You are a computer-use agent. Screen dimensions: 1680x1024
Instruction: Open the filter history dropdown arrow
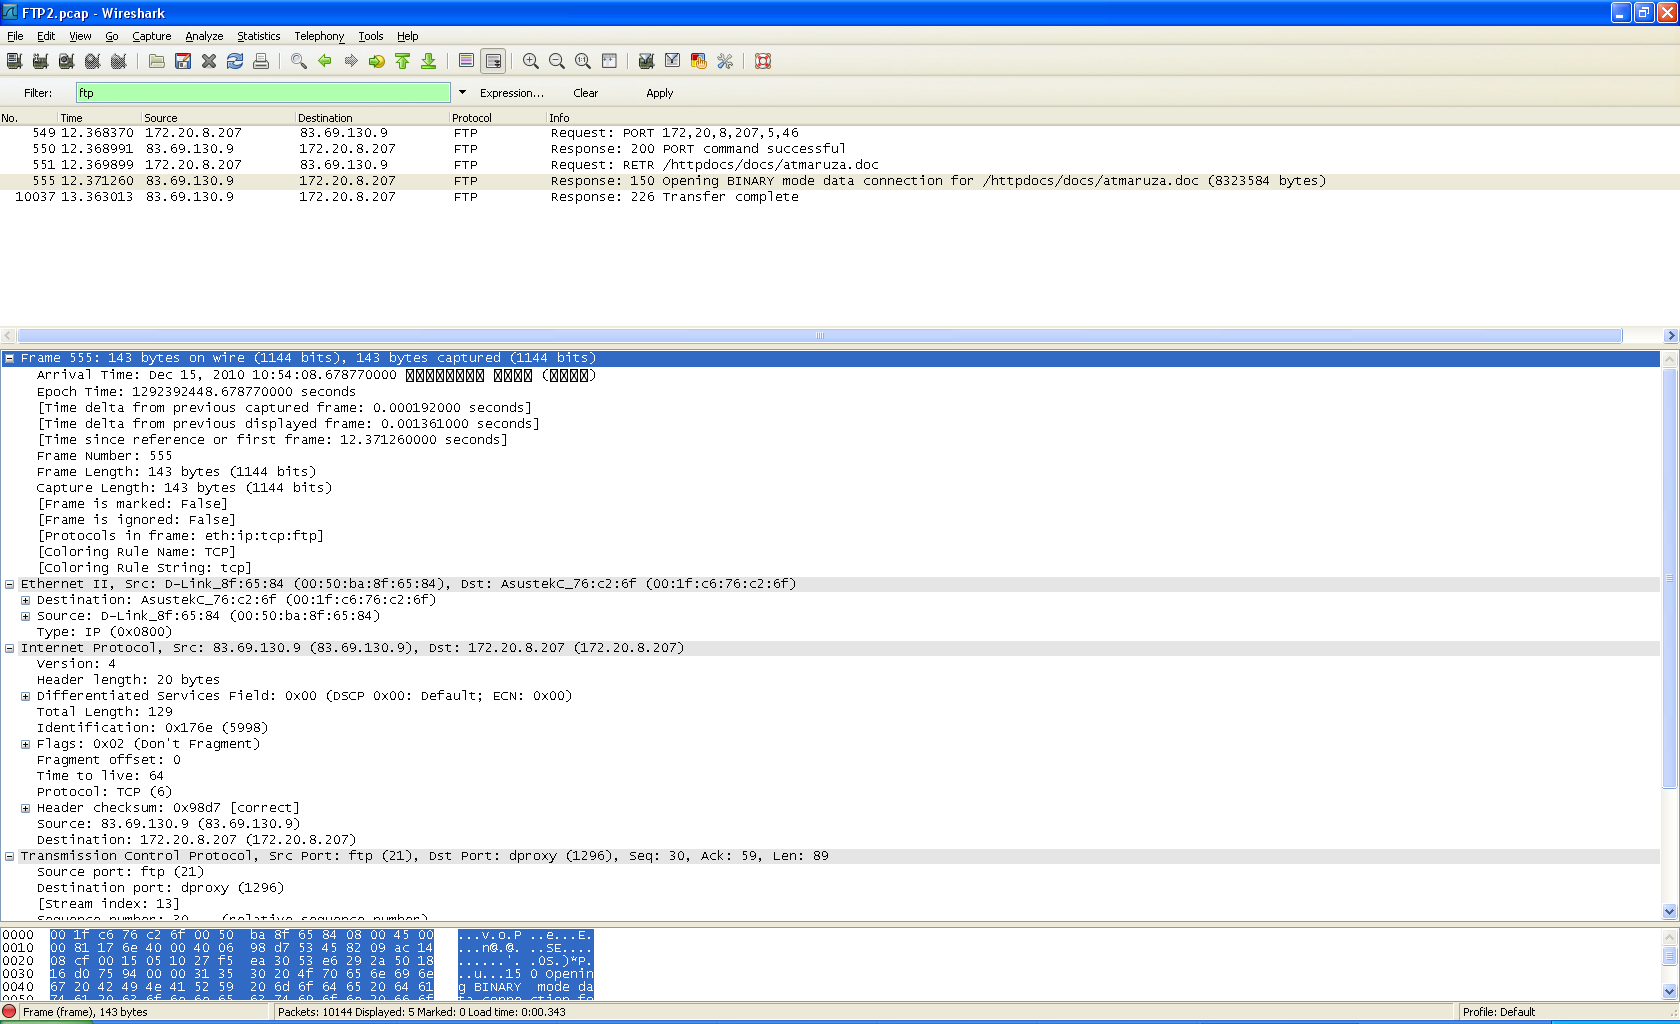pos(462,92)
